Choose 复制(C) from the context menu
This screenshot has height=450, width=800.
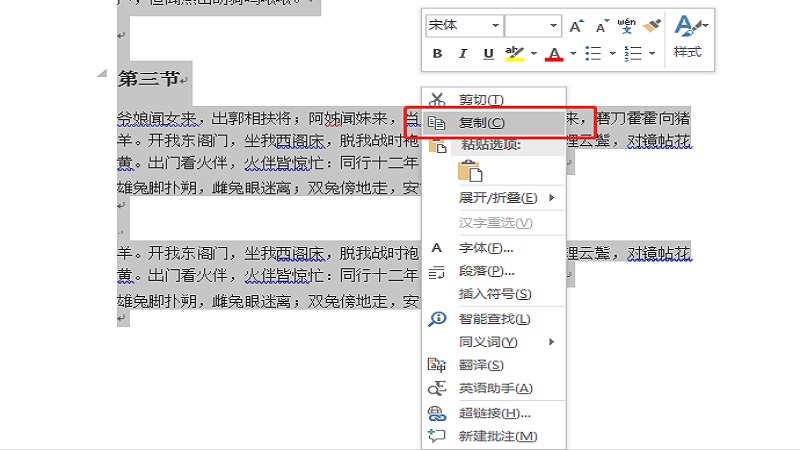[x=481, y=123]
